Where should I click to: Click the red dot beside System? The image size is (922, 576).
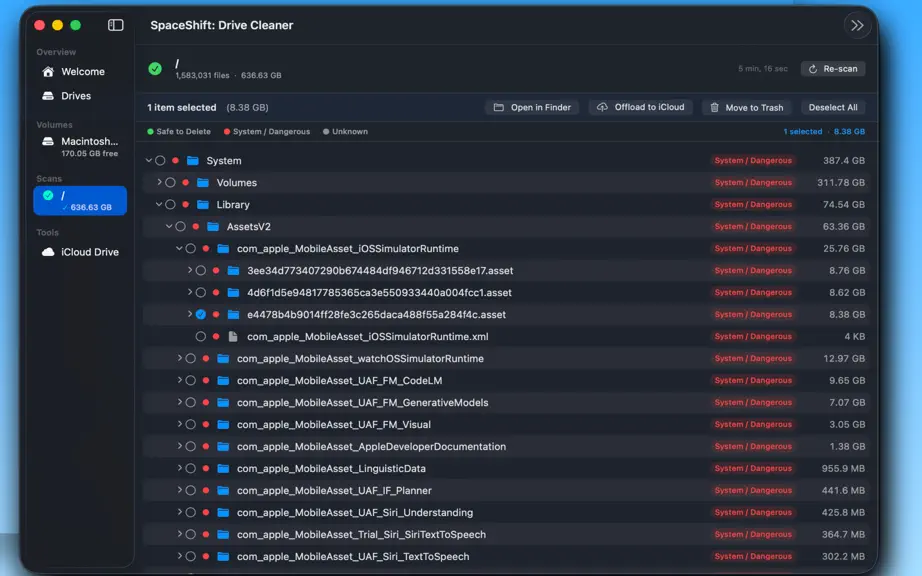pyautogui.click(x=175, y=160)
